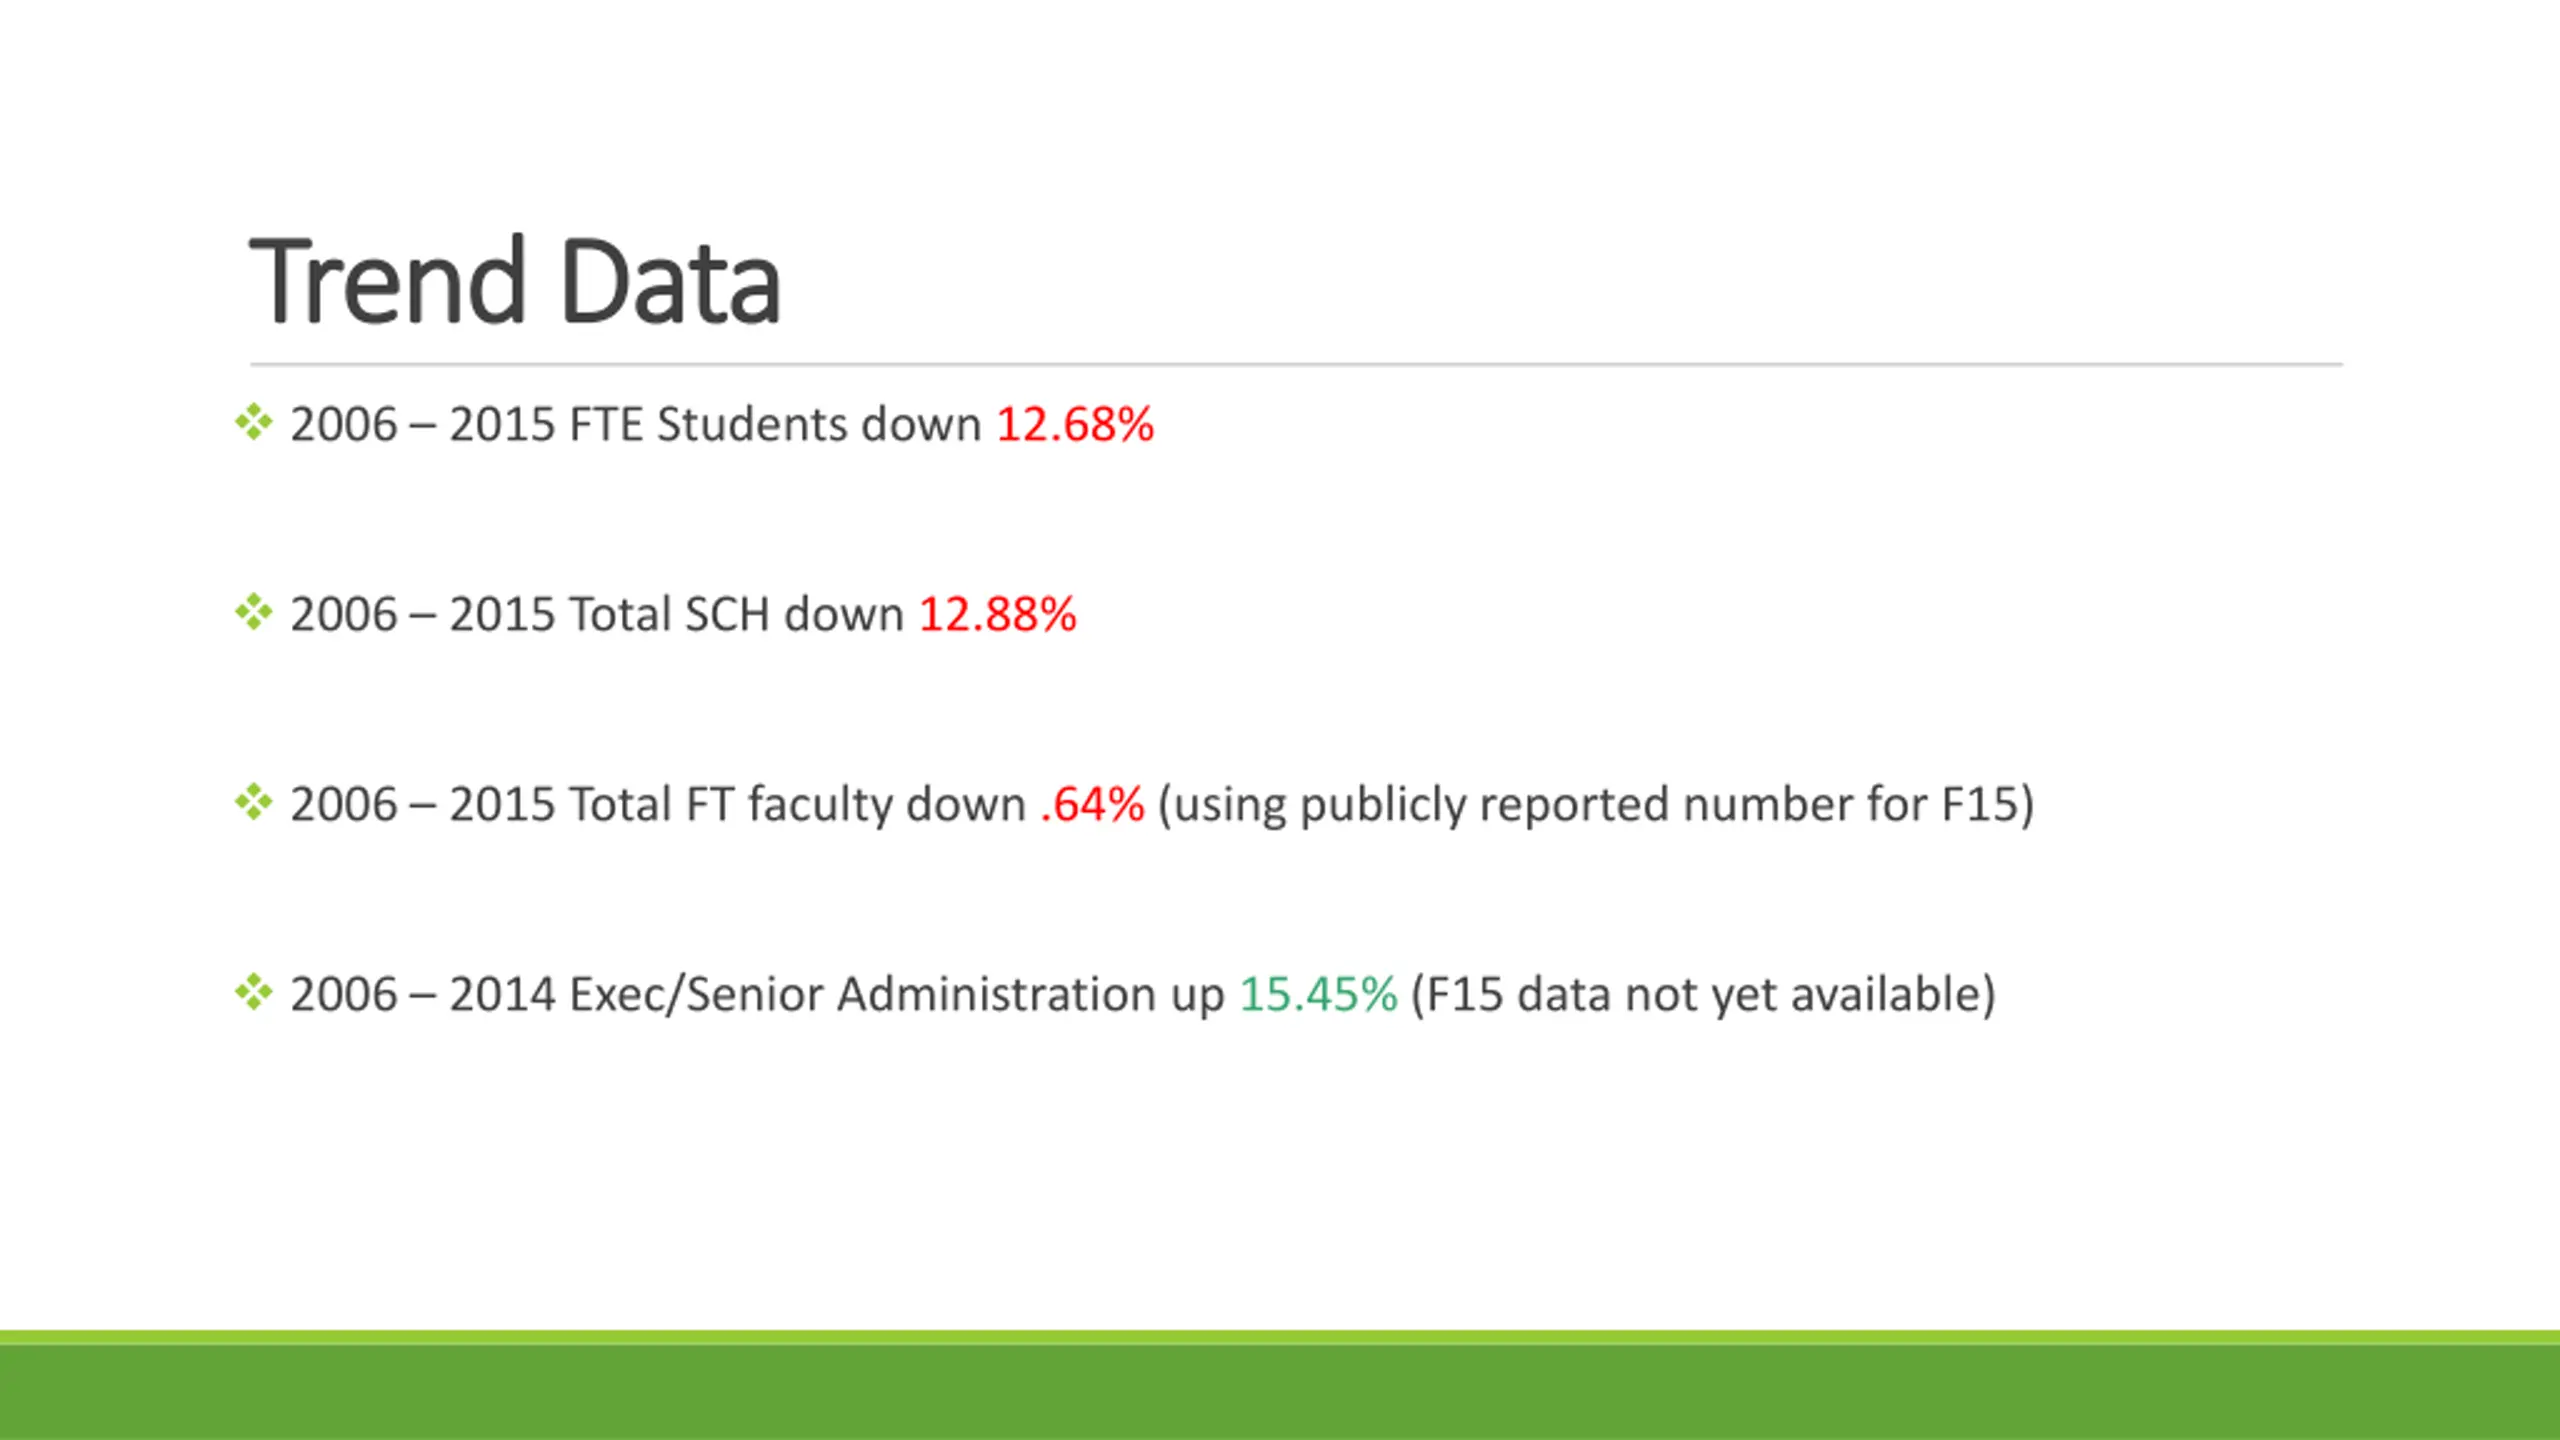Select the red 12.88% figure
Screen dimensions: 2560x1440
point(997,614)
